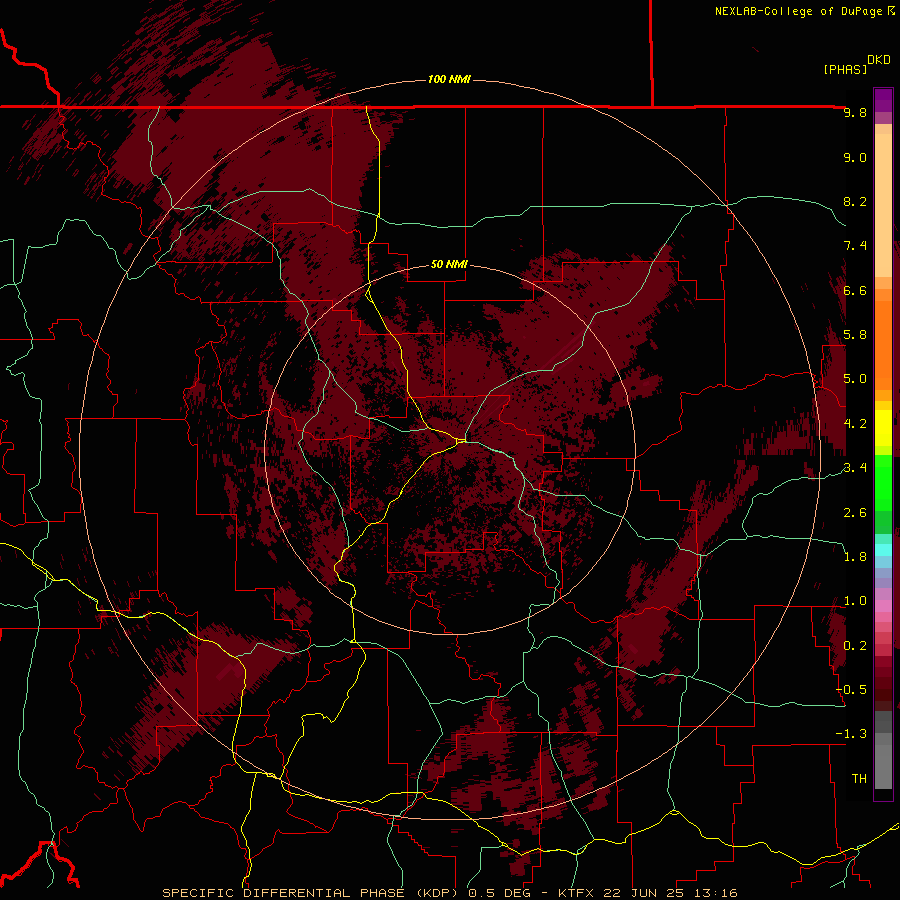Click the 6.6 value on the color scale

[x=855, y=290]
